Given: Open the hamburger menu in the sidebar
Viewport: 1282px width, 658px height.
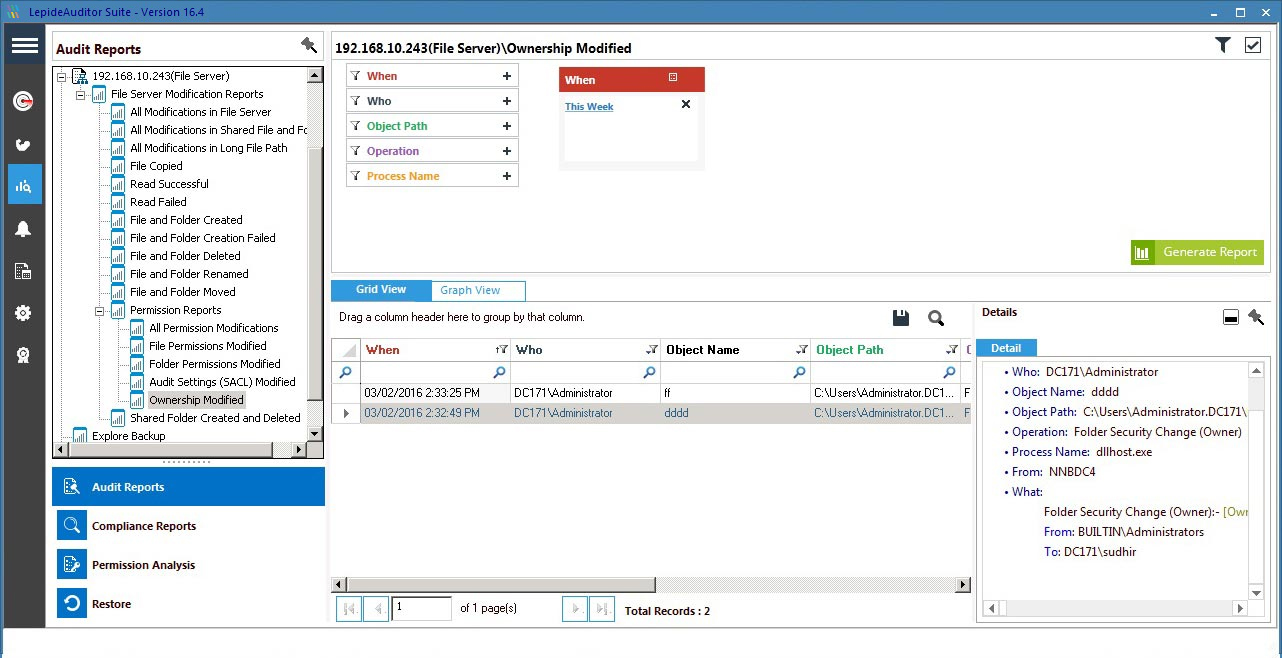Looking at the screenshot, I should (x=24, y=46).
